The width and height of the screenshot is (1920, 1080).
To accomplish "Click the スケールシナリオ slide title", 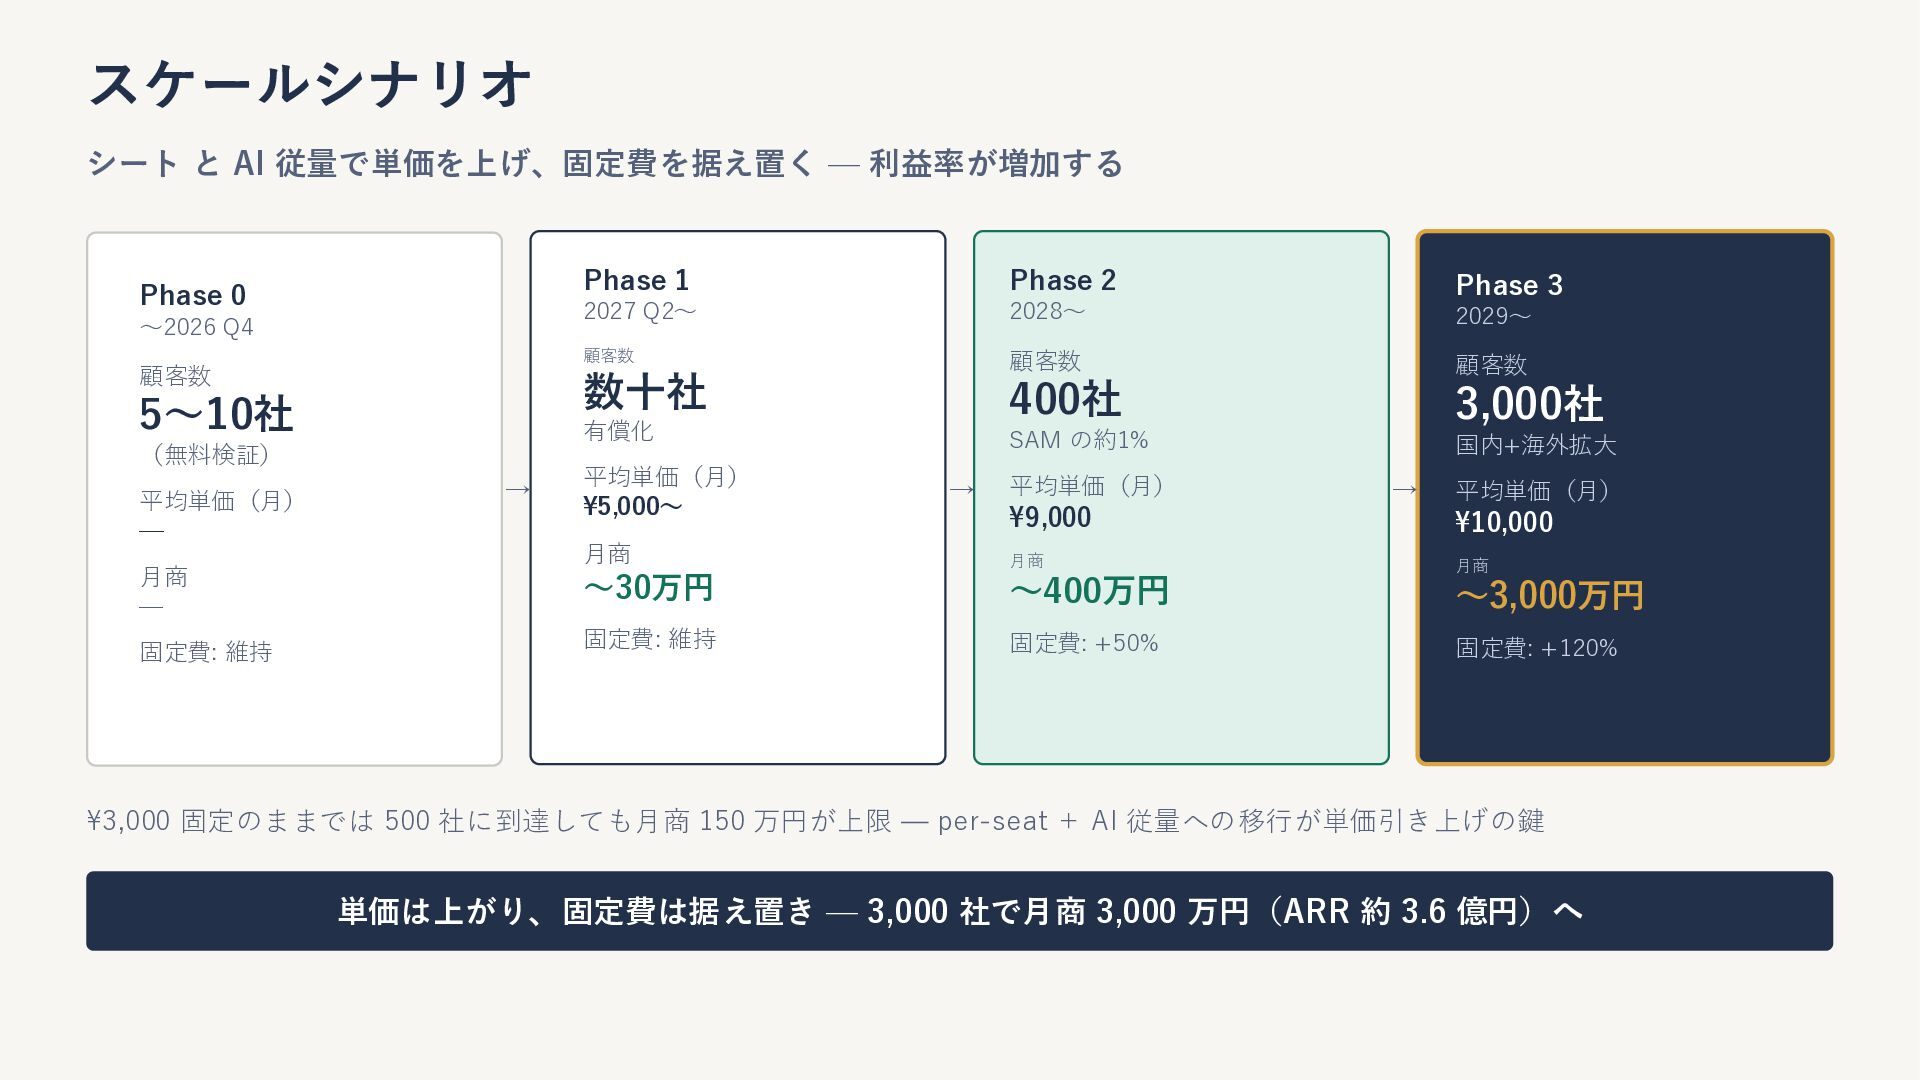I will pos(310,83).
